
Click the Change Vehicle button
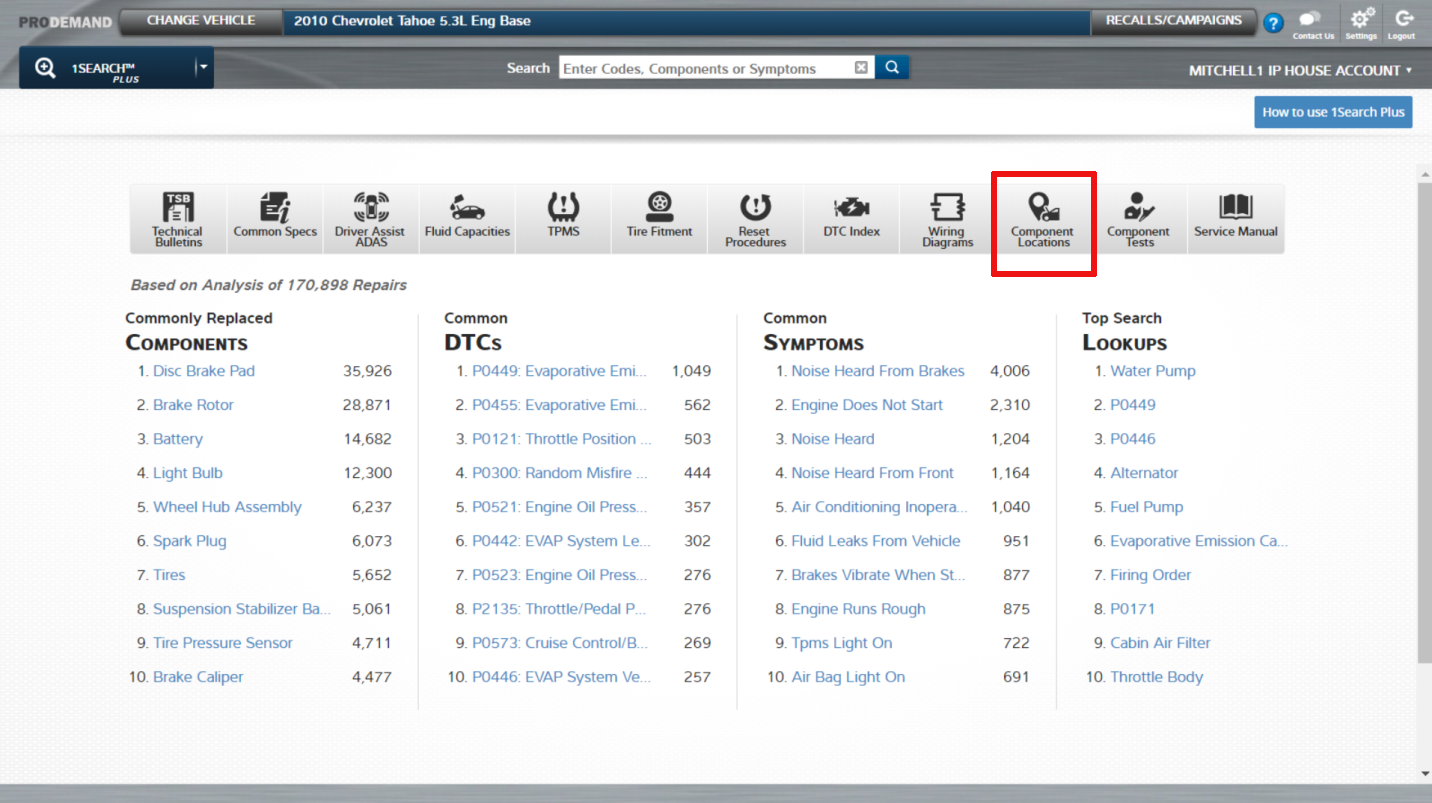click(201, 21)
